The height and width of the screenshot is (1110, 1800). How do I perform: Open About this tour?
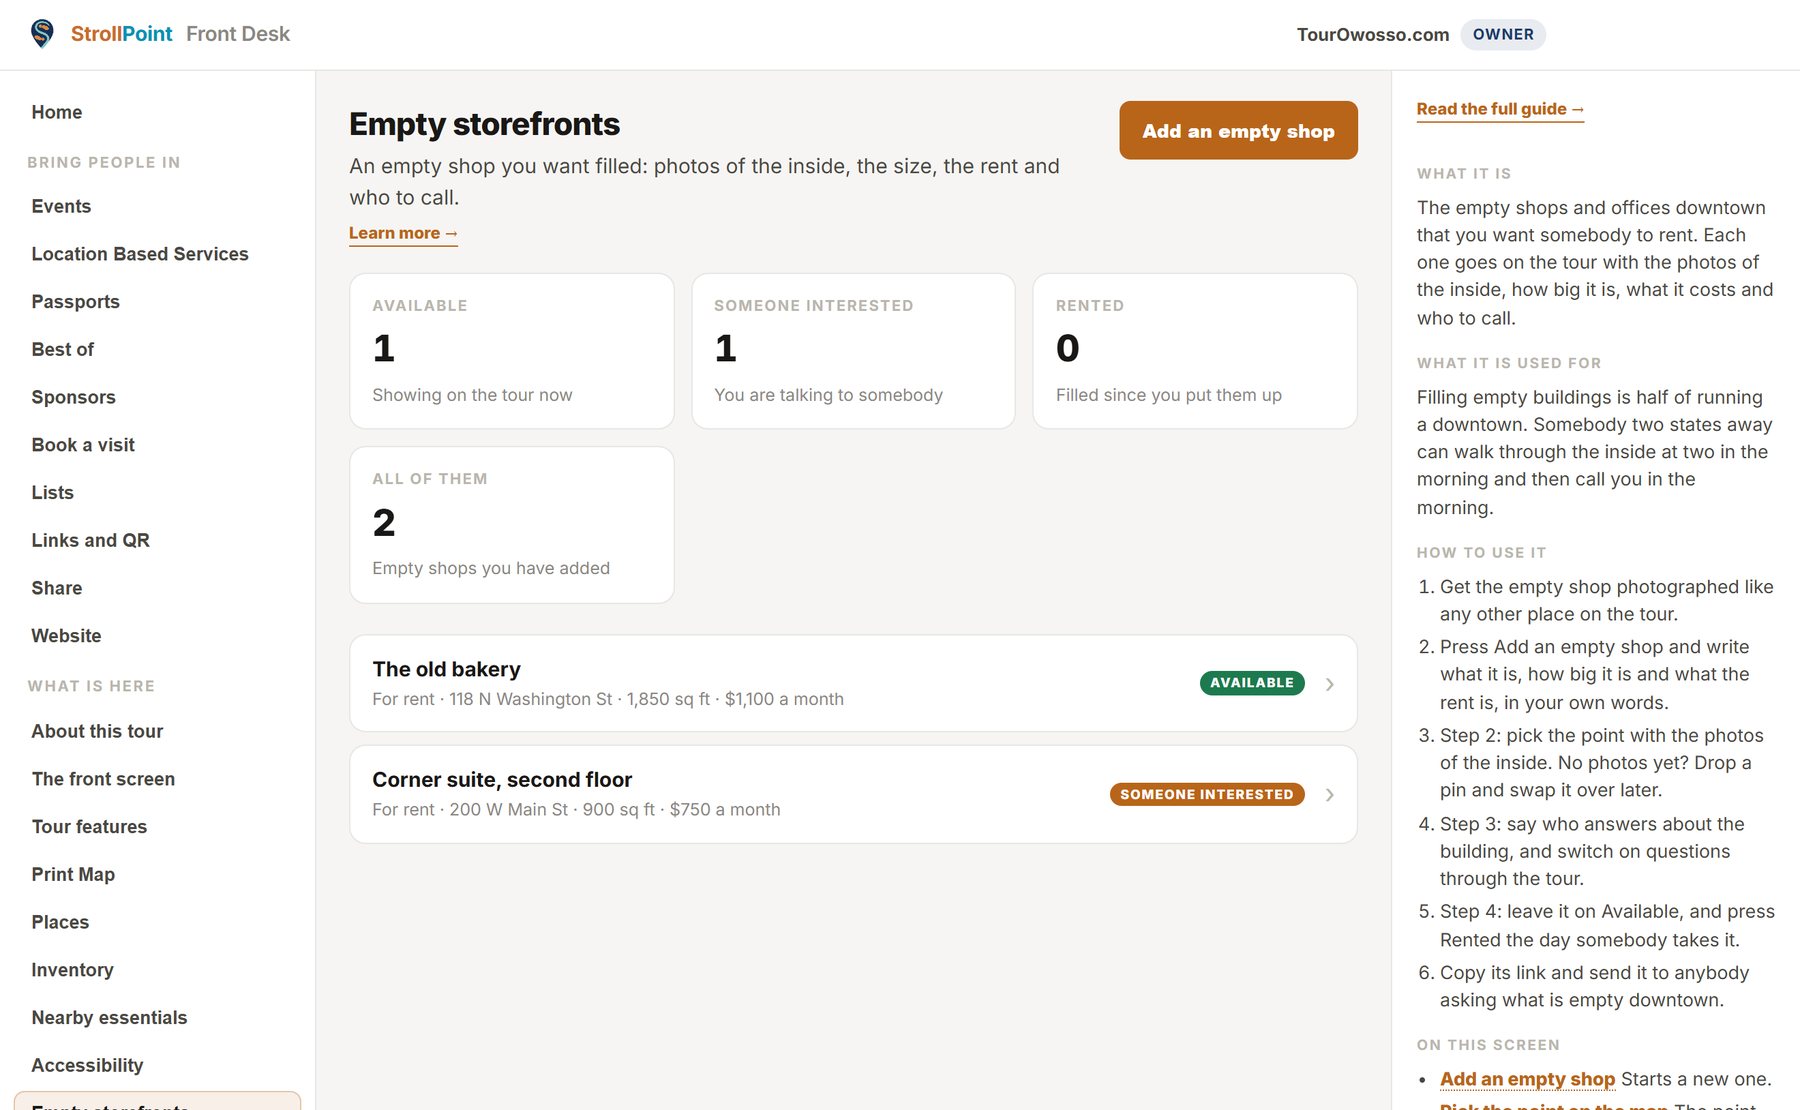click(x=97, y=731)
